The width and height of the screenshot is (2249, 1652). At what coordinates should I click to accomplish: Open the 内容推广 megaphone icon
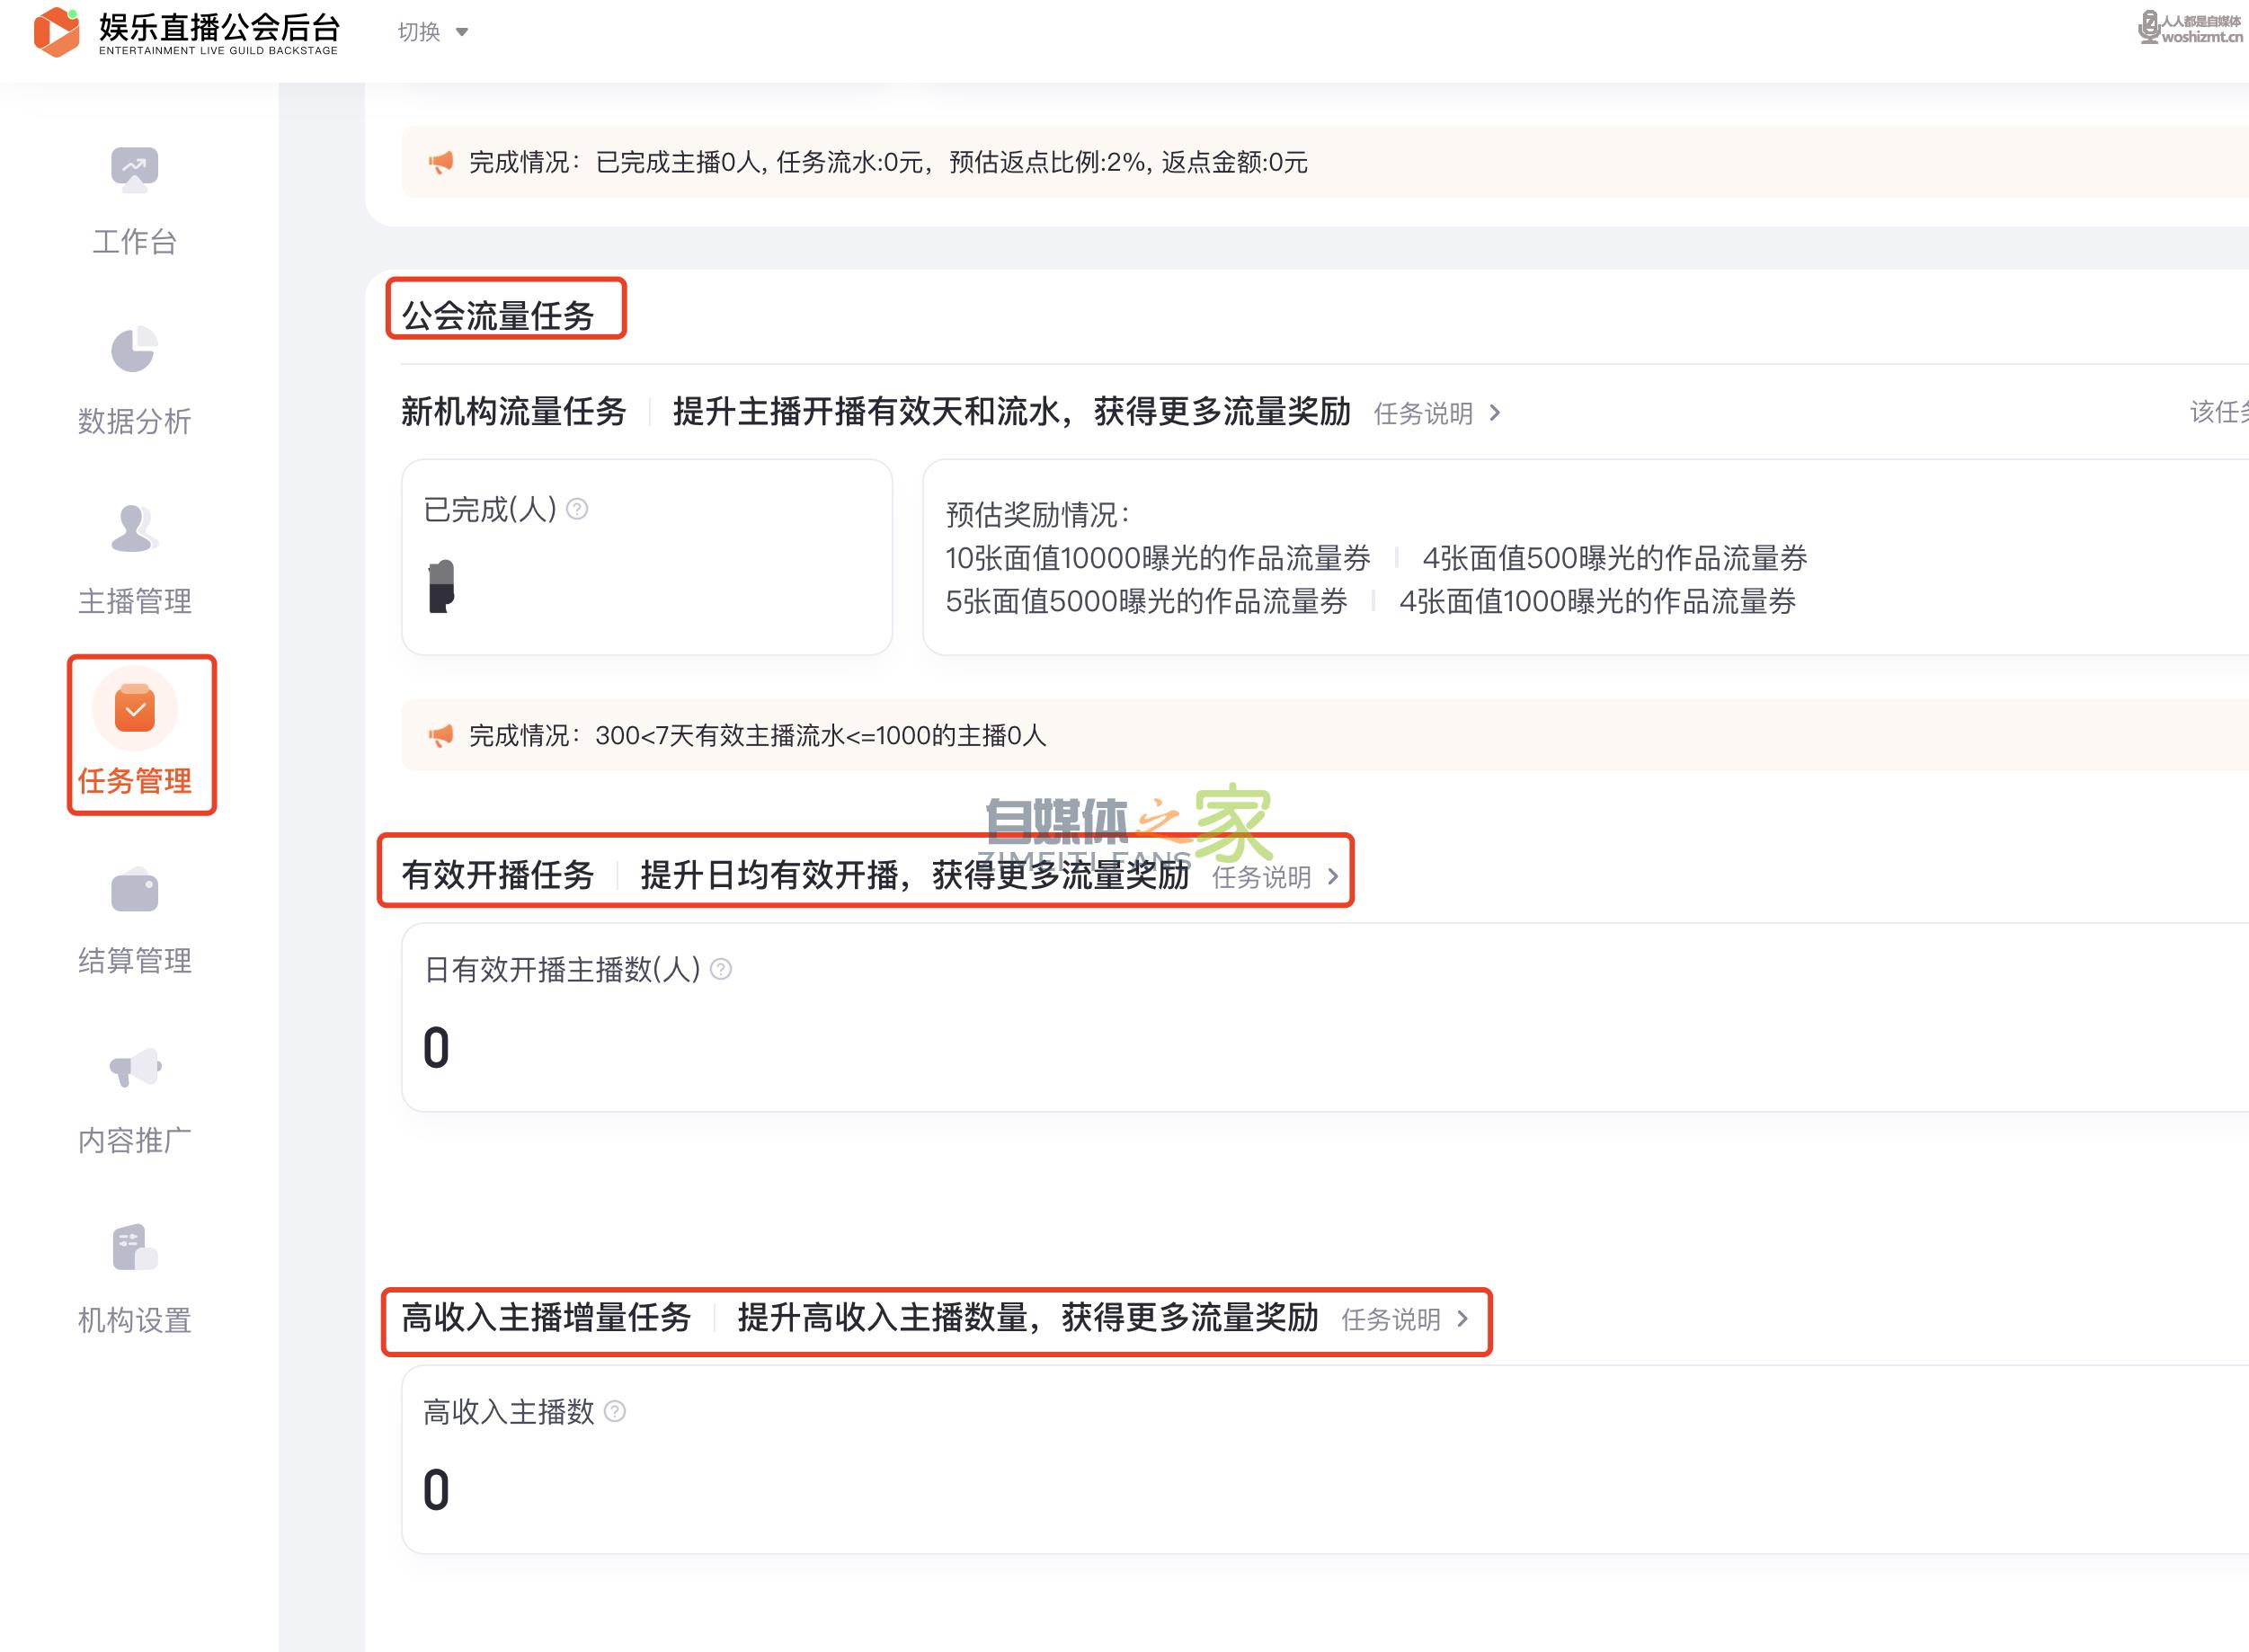[x=134, y=1068]
